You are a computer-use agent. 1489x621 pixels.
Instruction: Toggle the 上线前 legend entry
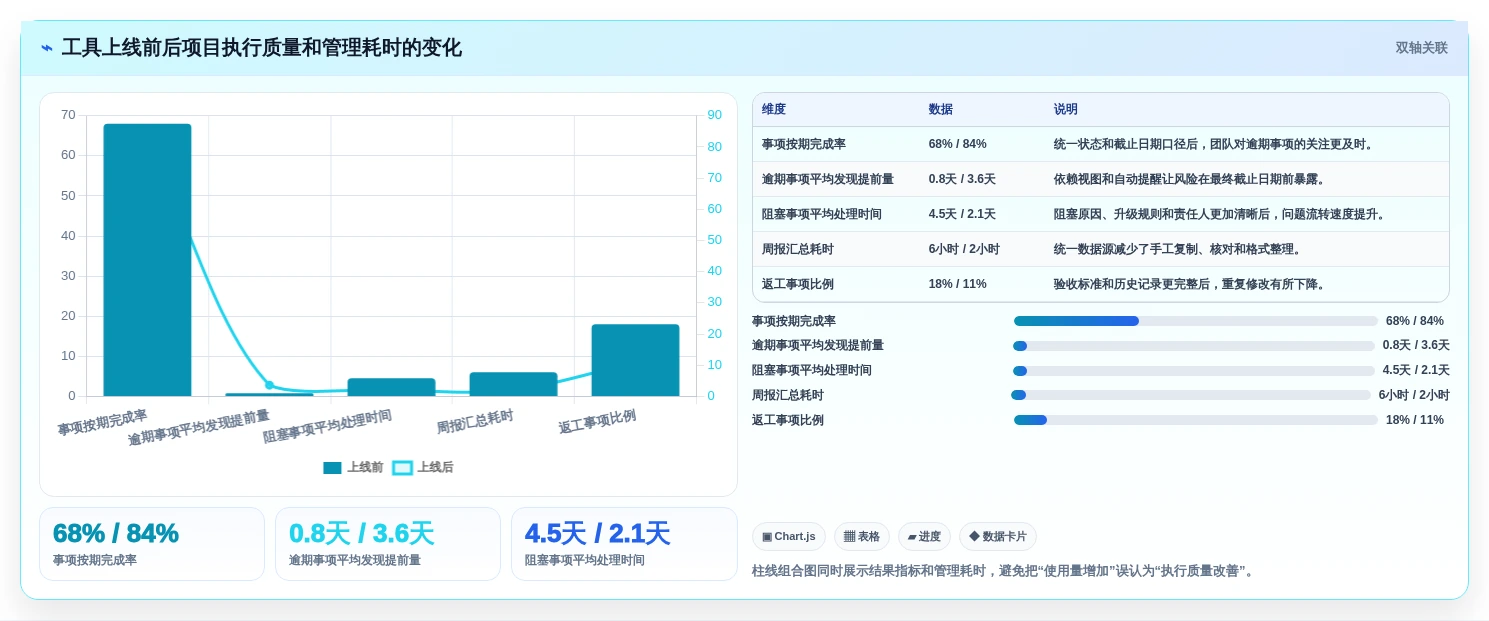pos(353,467)
